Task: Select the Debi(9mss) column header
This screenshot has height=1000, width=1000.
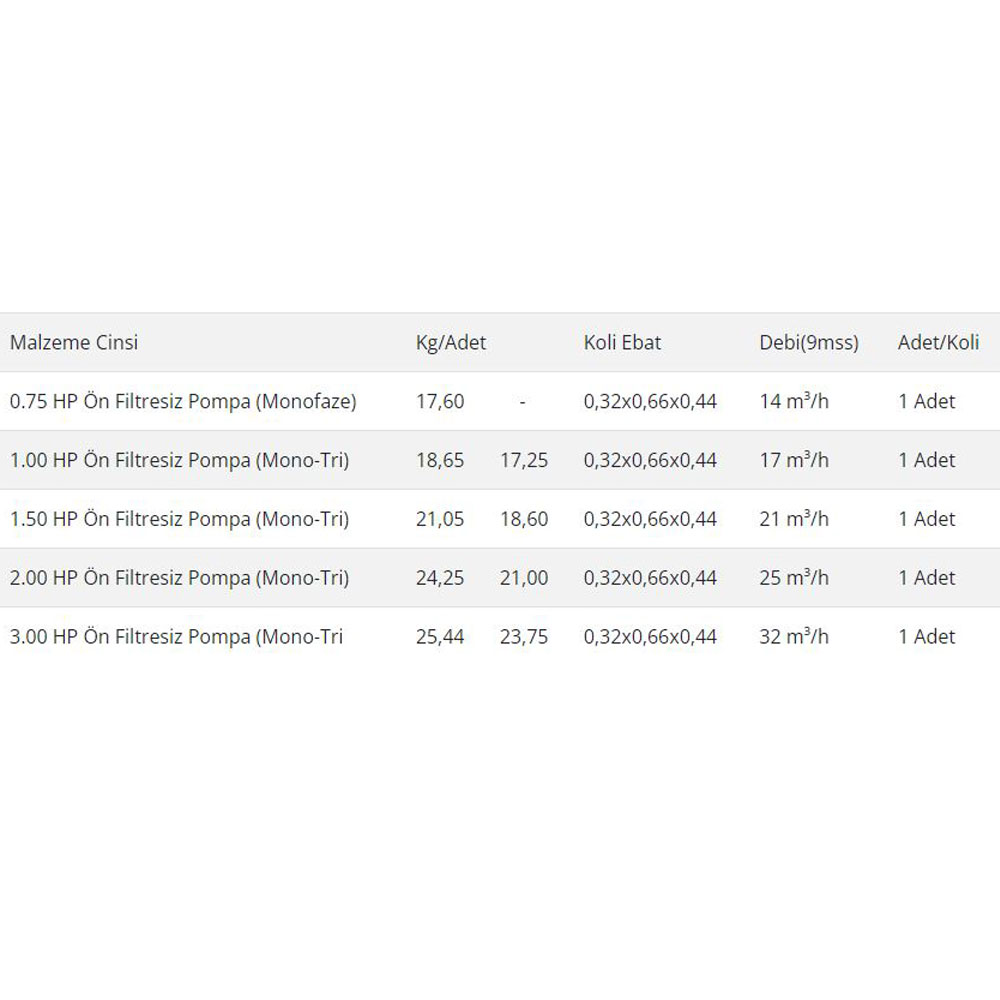Action: [809, 342]
